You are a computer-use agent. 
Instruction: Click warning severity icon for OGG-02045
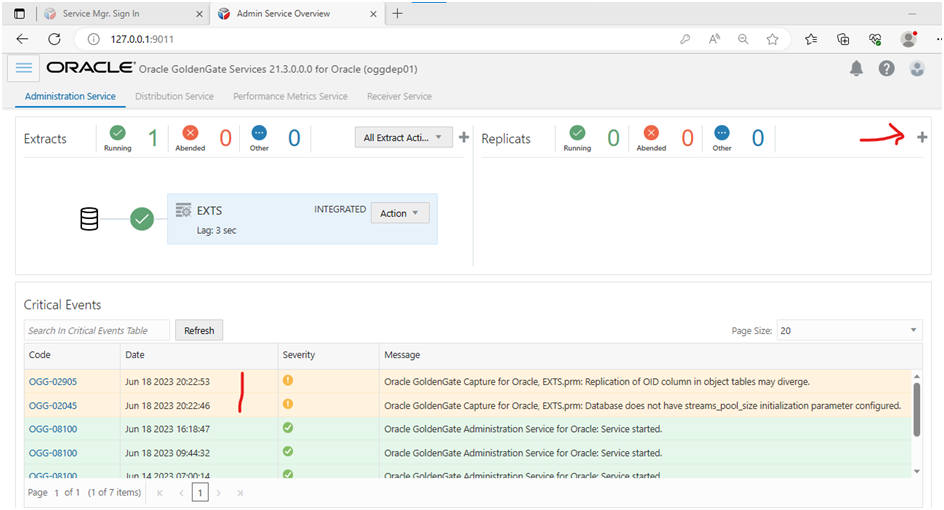click(288, 404)
